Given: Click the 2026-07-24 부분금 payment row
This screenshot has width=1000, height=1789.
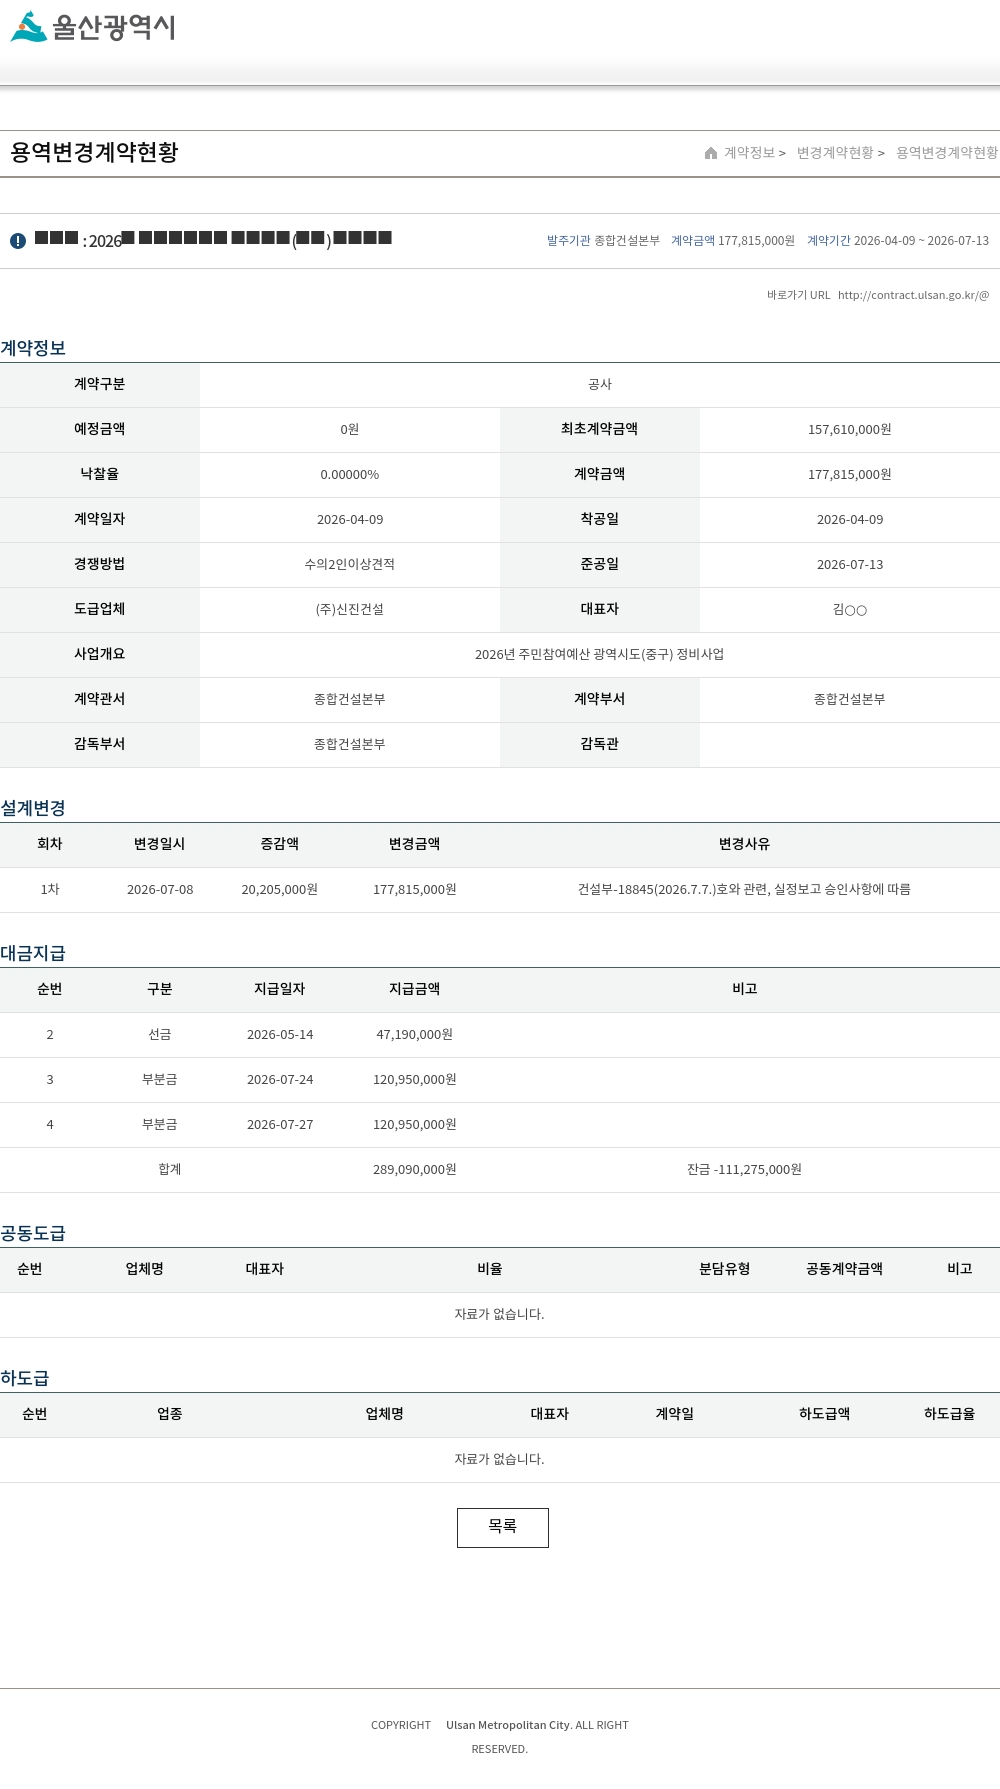Looking at the screenshot, I should click(x=500, y=1080).
